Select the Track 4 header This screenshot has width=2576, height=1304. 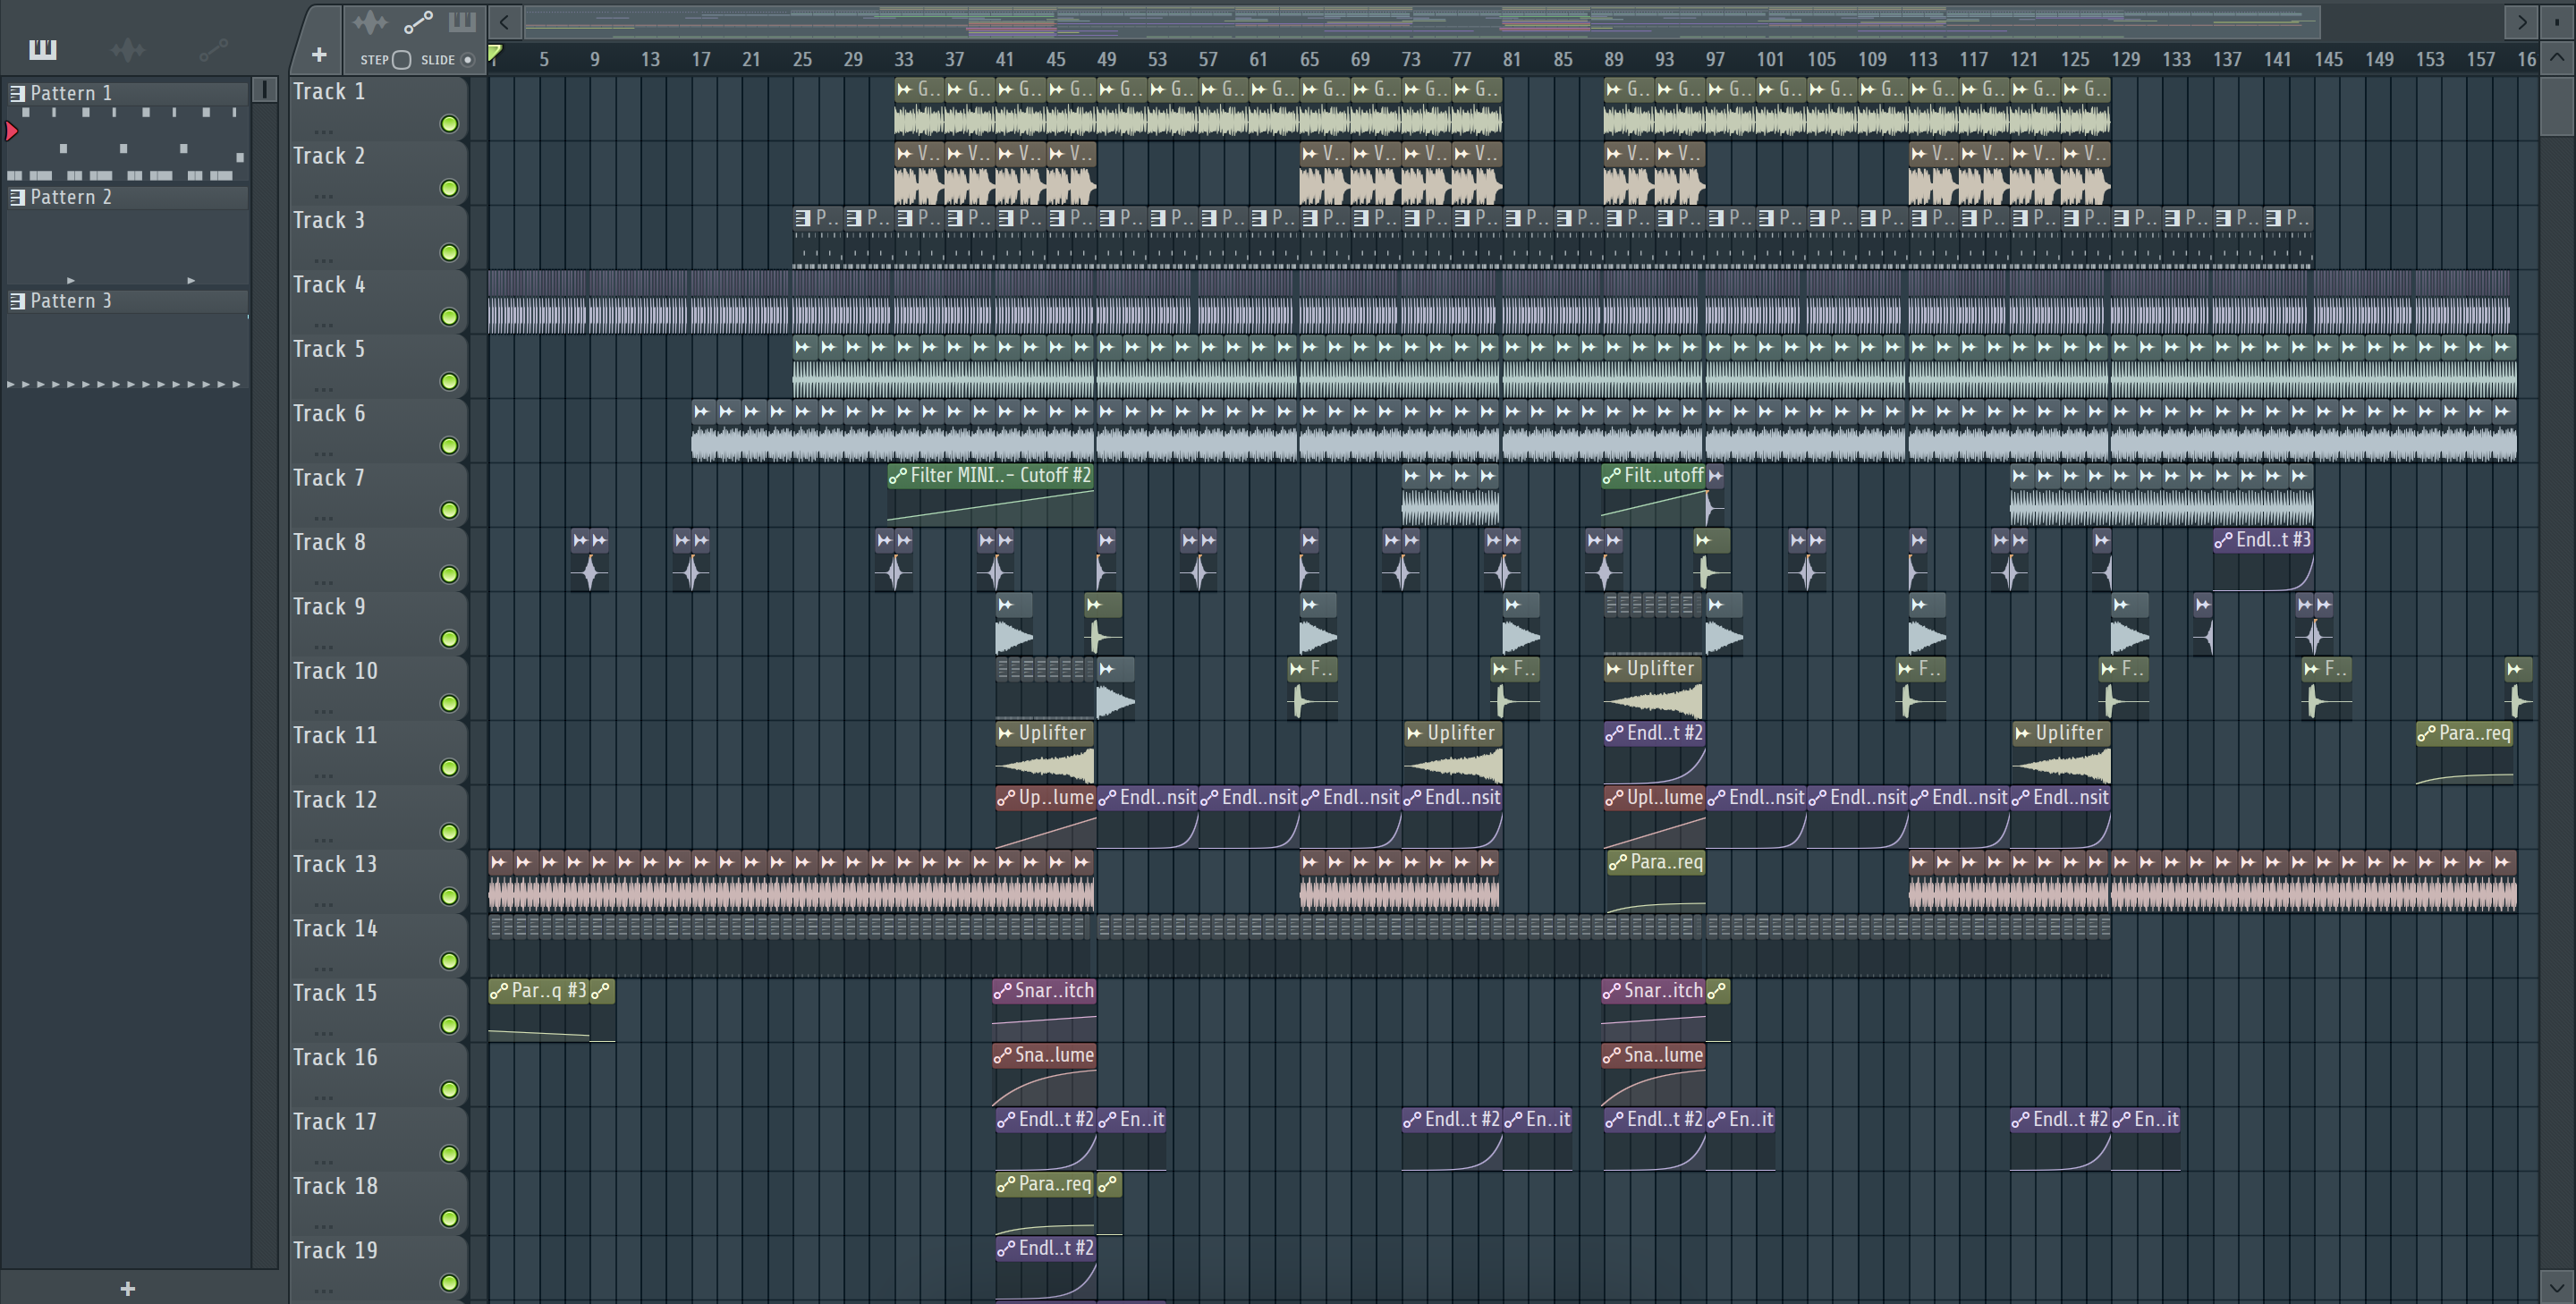click(x=378, y=302)
